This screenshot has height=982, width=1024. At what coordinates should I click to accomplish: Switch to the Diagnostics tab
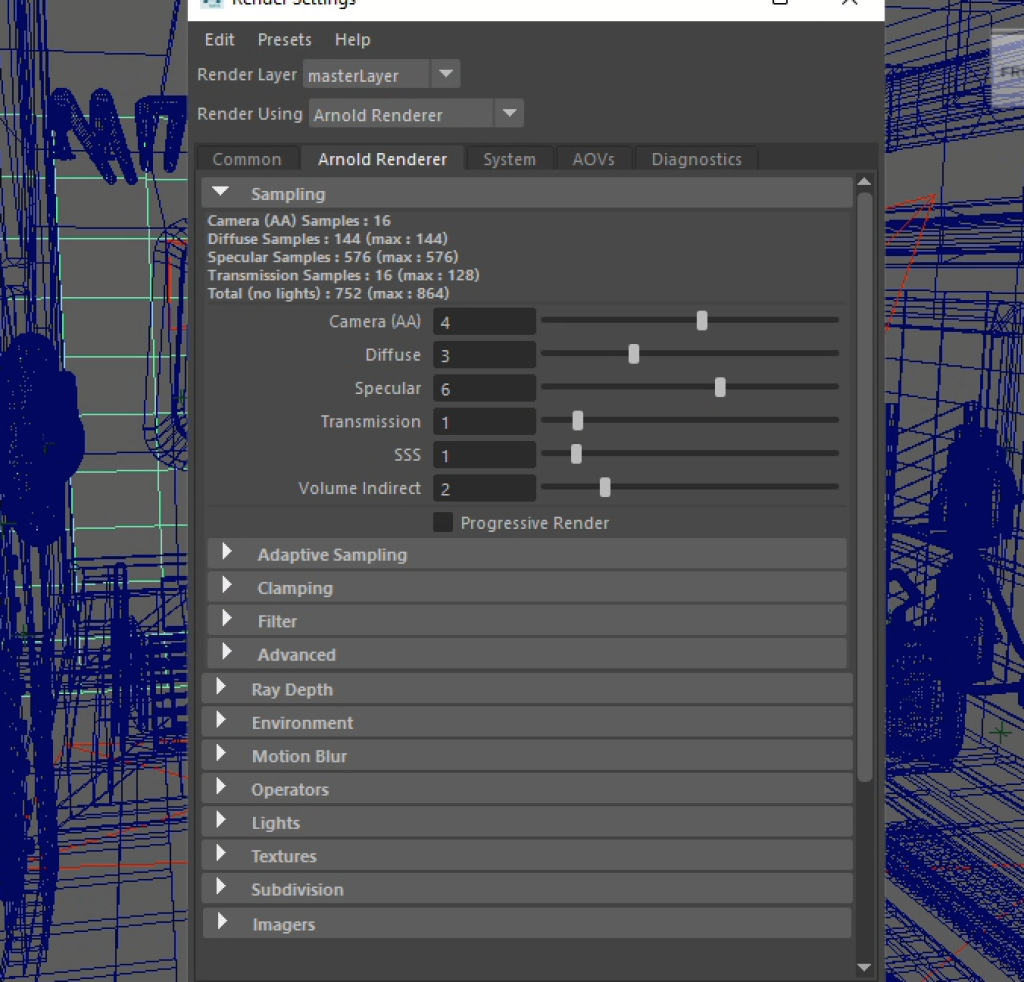[696, 159]
